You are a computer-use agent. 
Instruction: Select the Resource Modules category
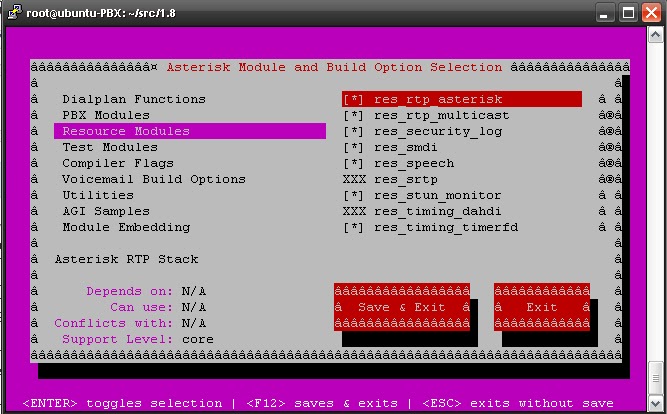click(190, 131)
